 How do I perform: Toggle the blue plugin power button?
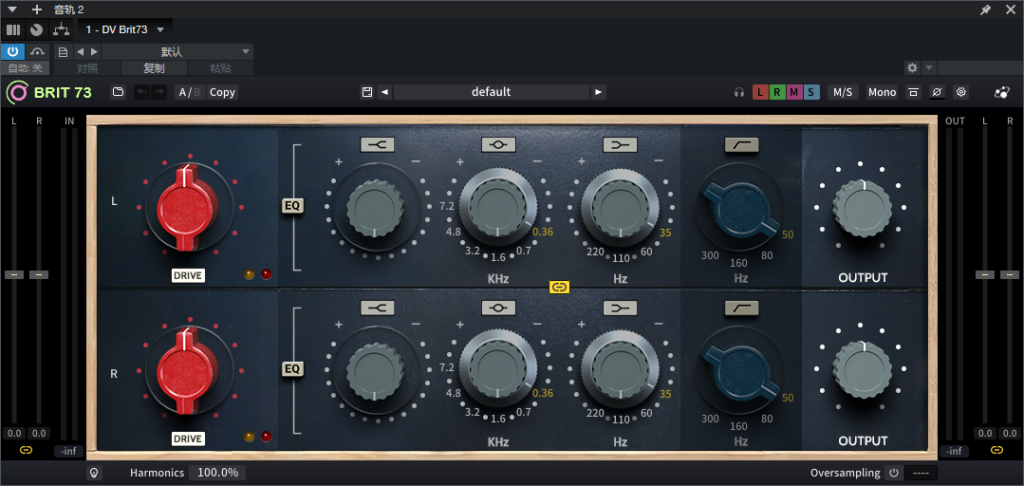[x=12, y=52]
